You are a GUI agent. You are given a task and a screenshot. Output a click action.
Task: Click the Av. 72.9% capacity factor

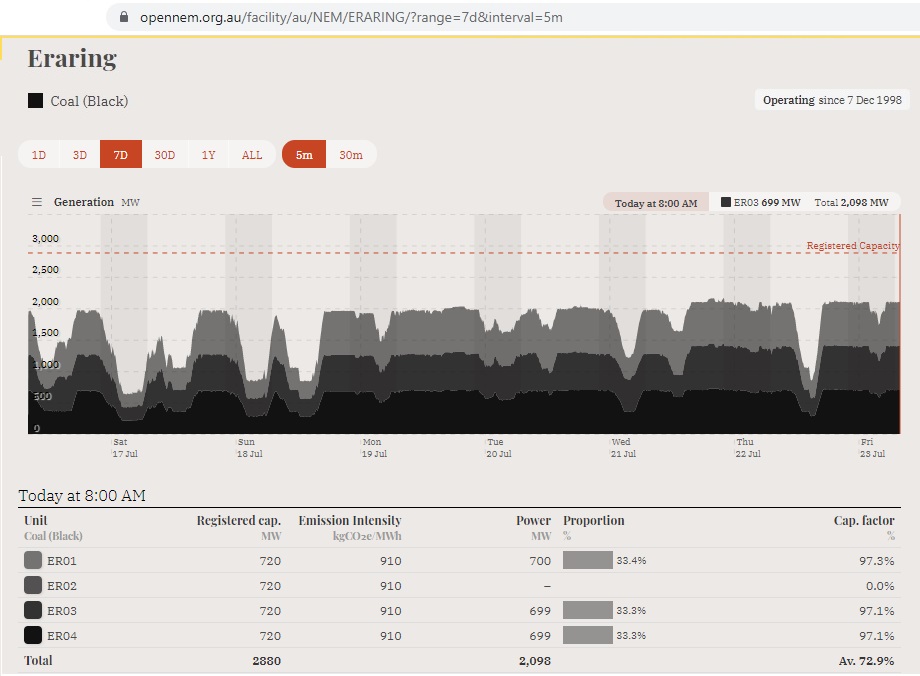point(867,661)
